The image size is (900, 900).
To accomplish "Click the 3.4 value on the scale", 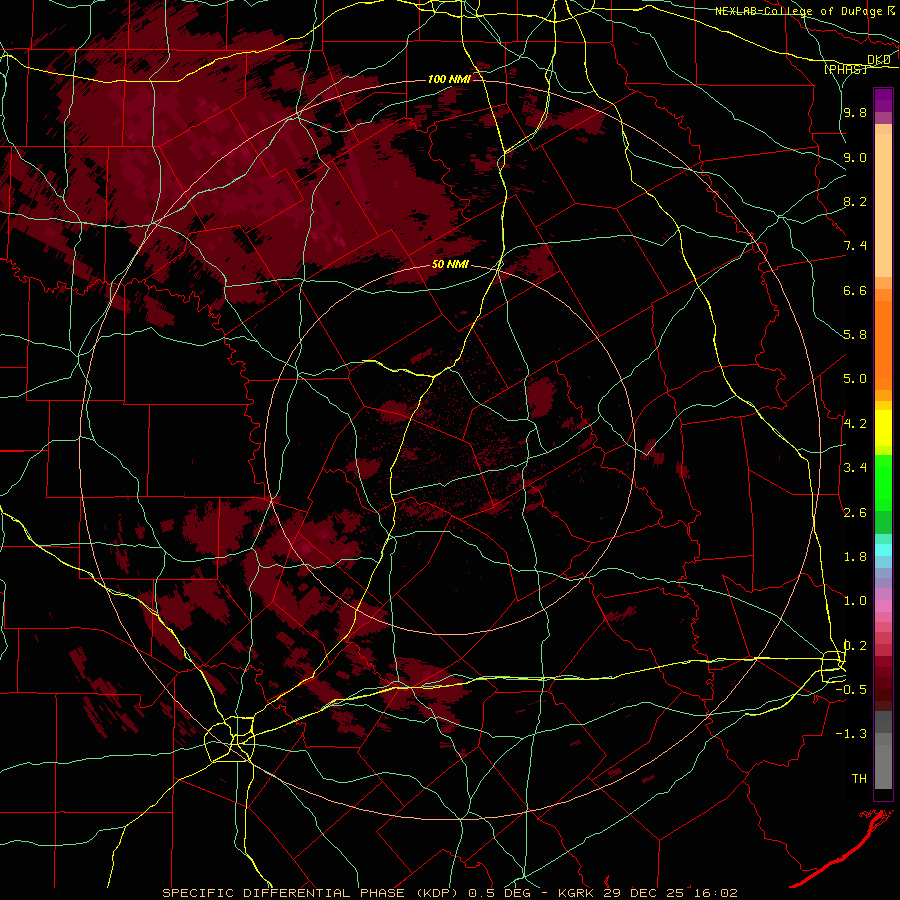I will coord(855,468).
